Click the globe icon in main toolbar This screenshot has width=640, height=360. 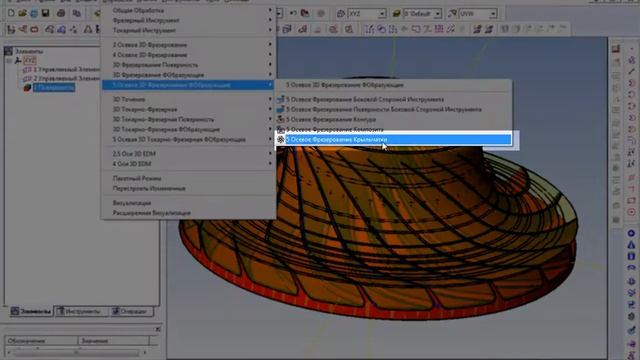point(34,13)
